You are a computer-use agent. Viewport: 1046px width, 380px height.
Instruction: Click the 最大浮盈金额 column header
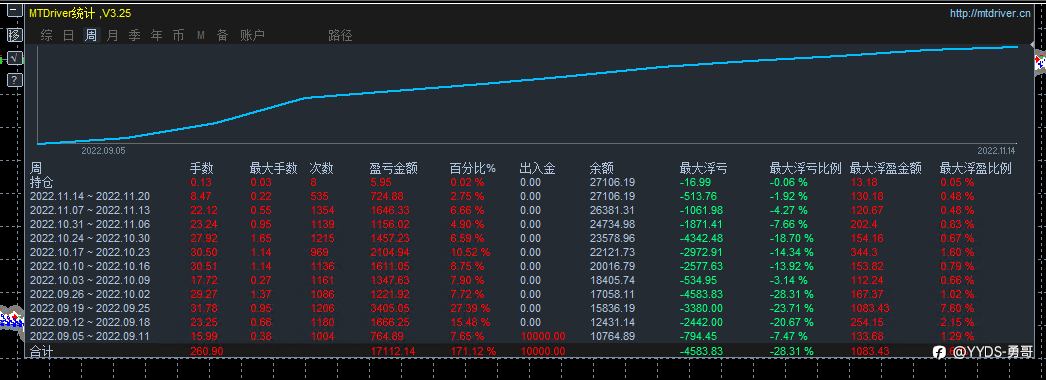(x=886, y=169)
